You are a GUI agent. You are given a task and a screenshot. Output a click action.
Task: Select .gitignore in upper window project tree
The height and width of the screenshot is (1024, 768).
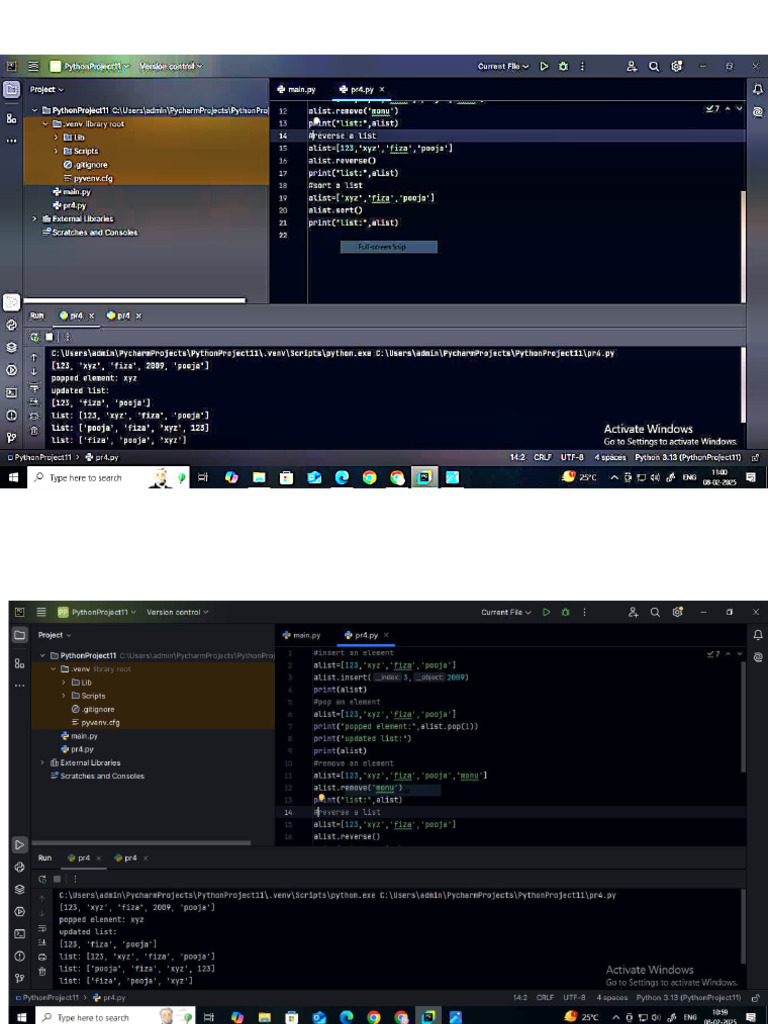click(86, 165)
